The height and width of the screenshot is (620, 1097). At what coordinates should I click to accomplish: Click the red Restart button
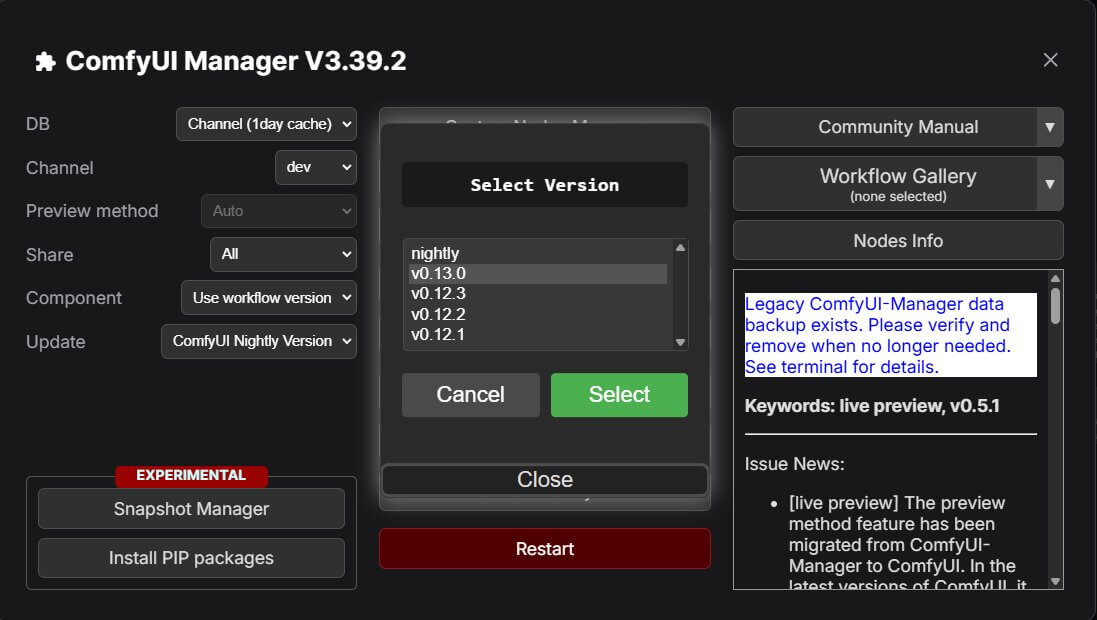point(544,549)
